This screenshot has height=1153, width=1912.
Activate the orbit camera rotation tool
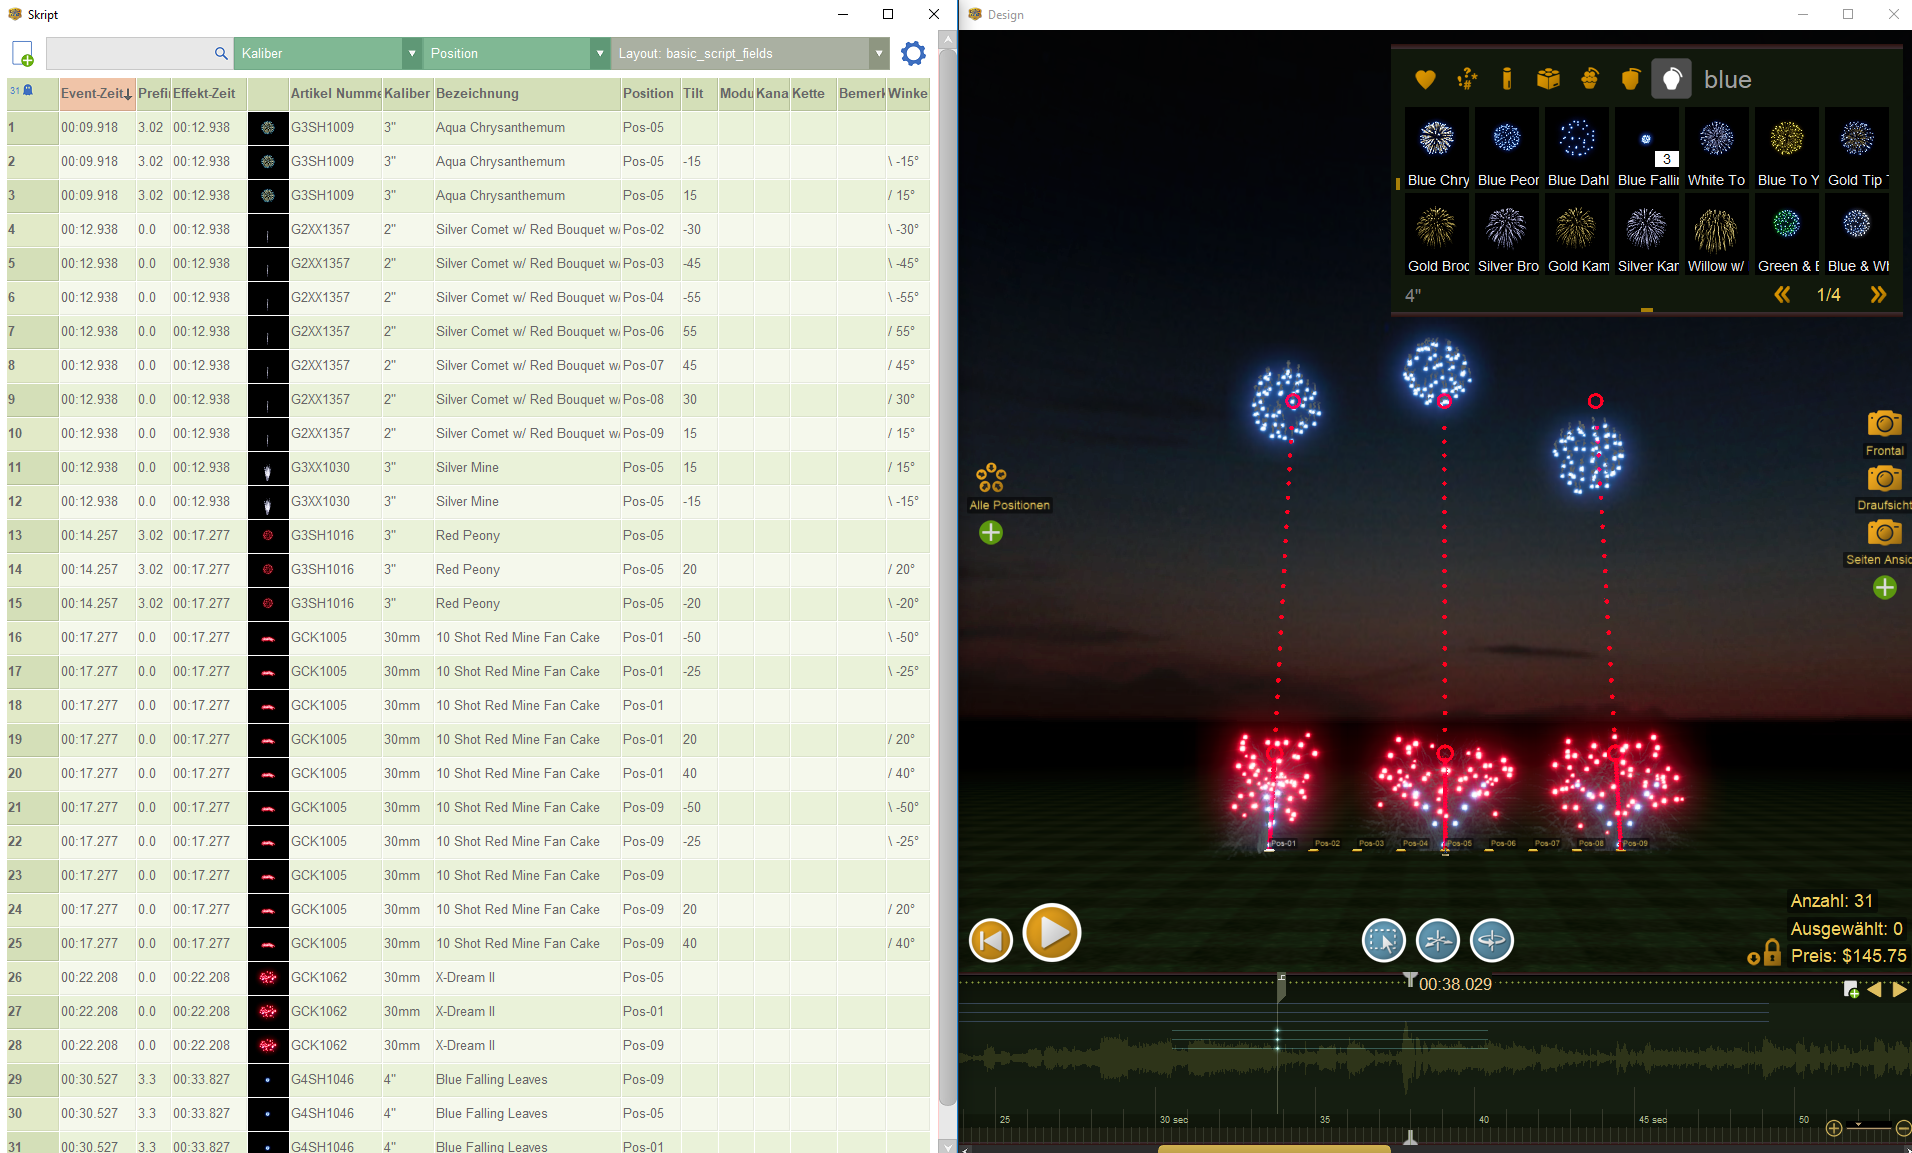pos(1491,941)
